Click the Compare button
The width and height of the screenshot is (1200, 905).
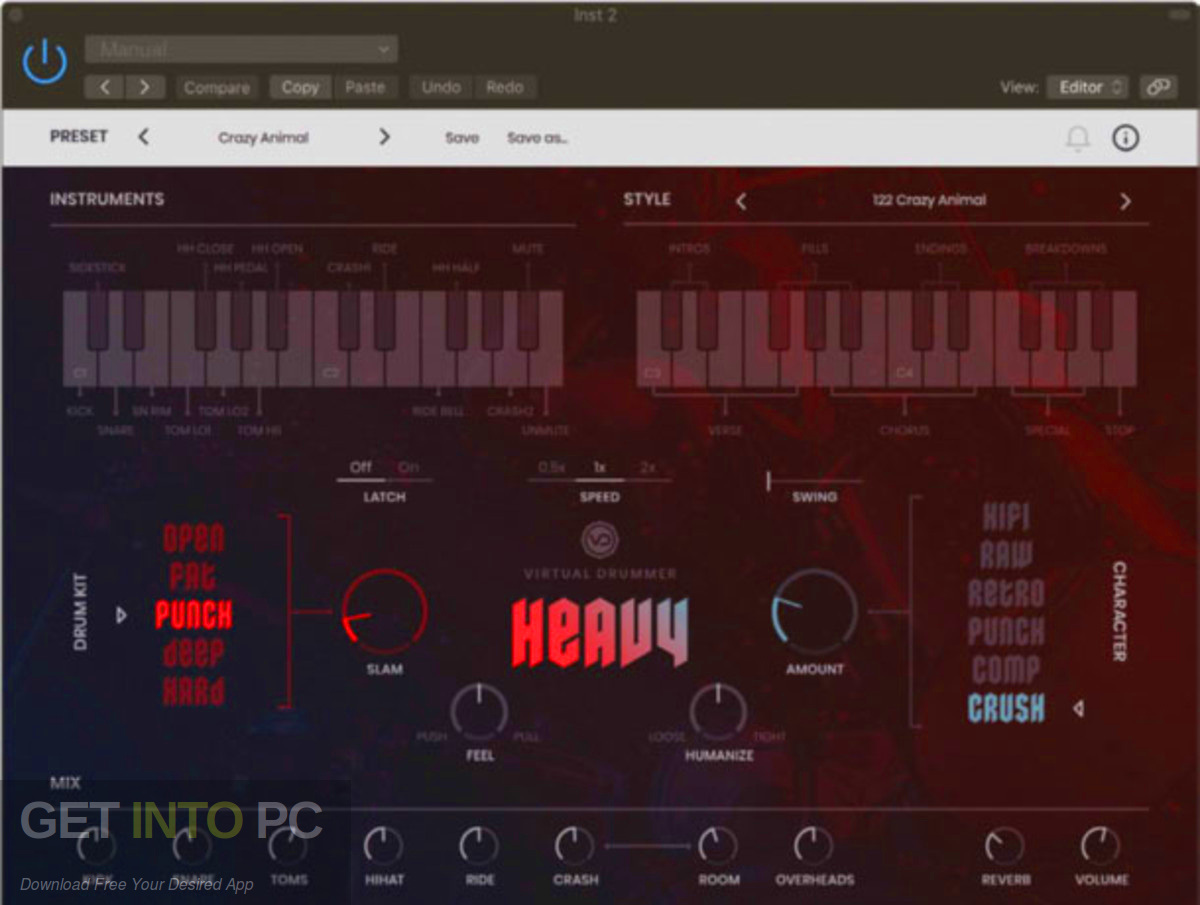216,87
